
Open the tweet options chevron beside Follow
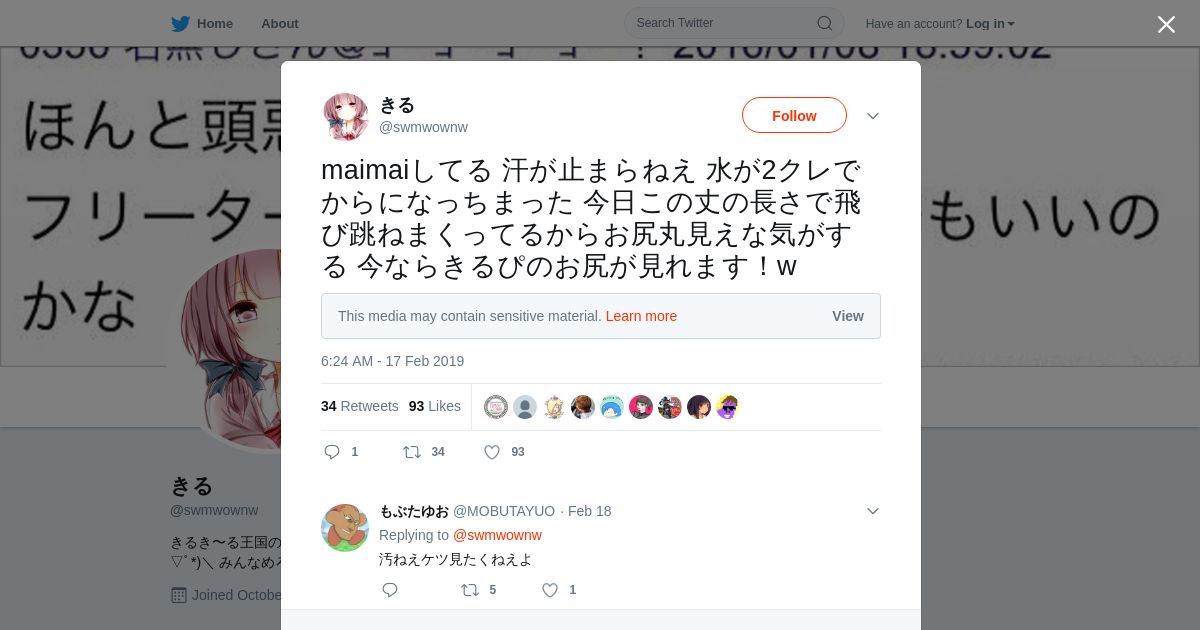click(873, 116)
